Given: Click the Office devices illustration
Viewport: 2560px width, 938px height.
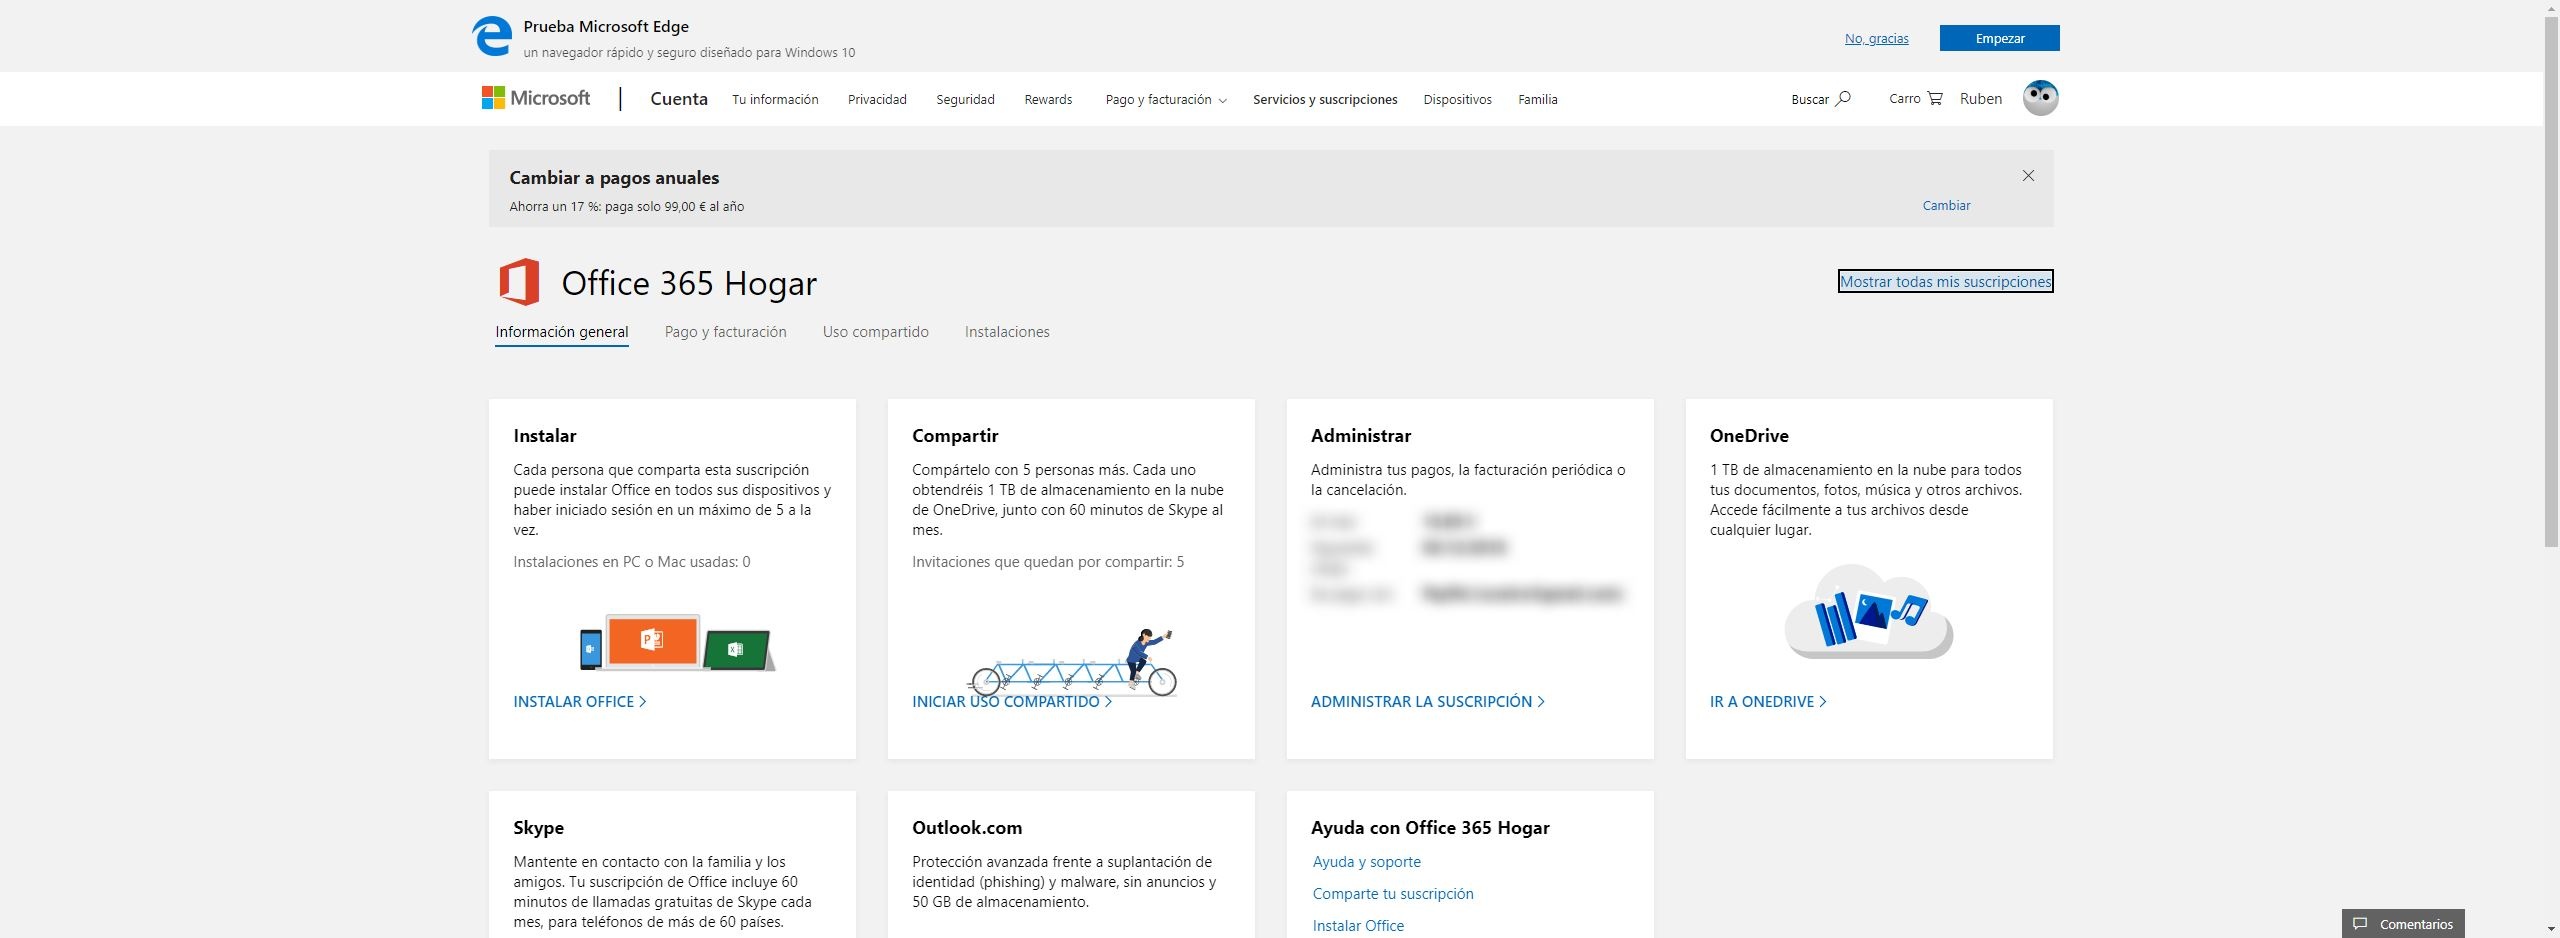Looking at the screenshot, I should coord(677,642).
